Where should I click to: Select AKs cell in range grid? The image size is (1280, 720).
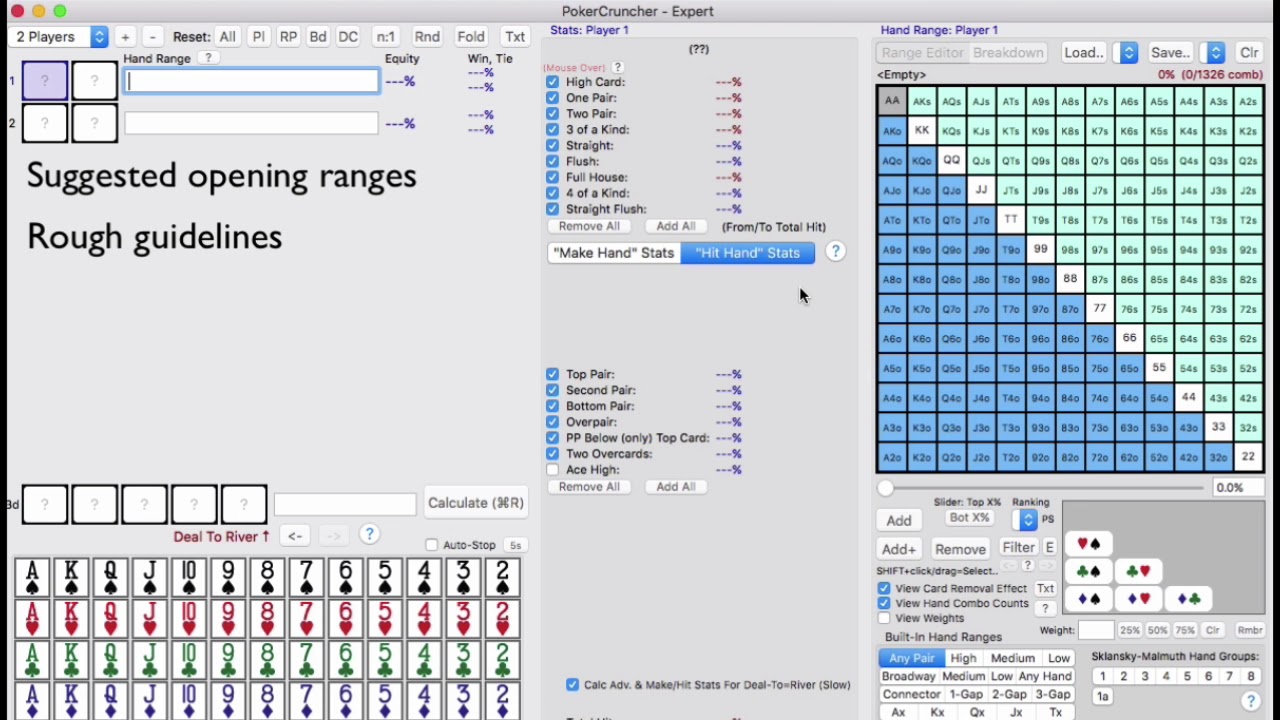coord(921,101)
